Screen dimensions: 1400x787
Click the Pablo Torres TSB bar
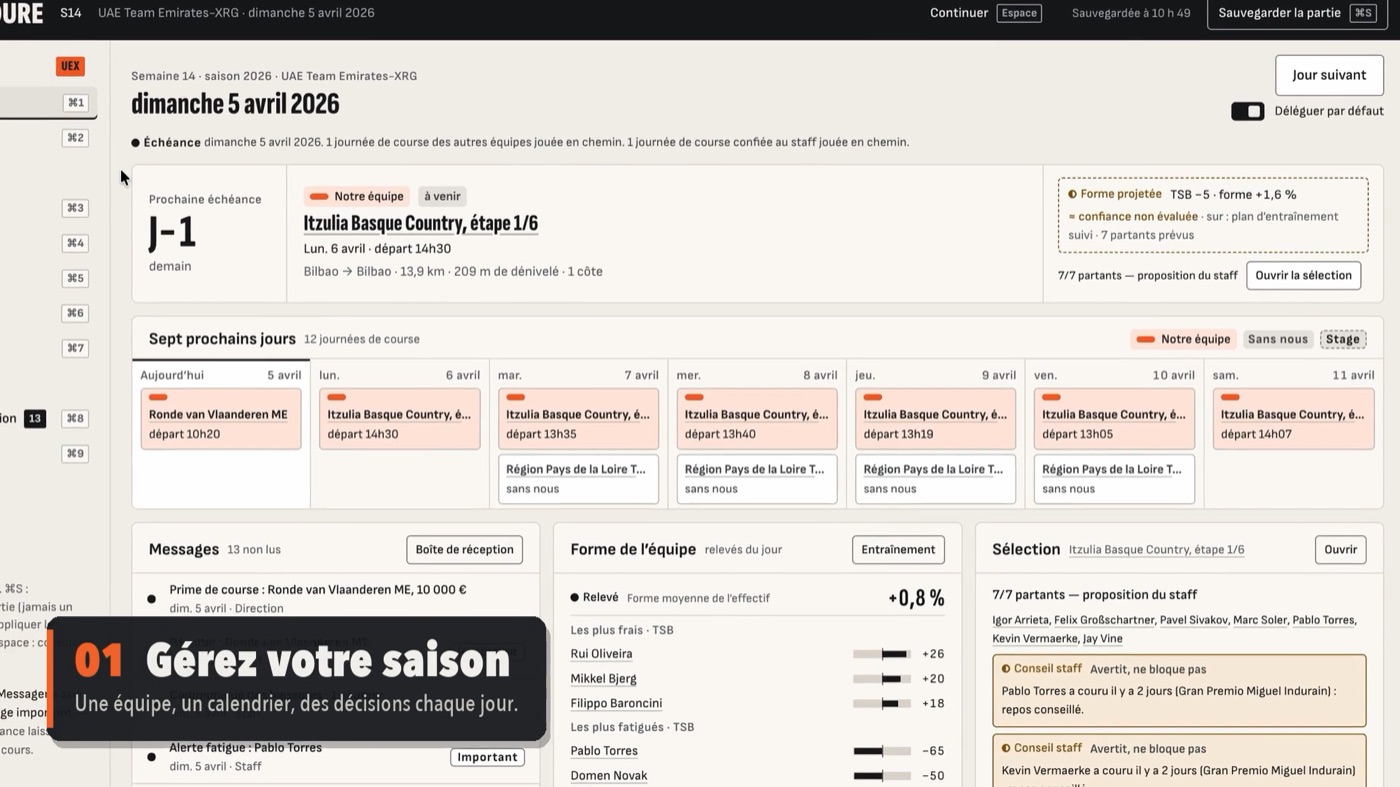point(882,751)
